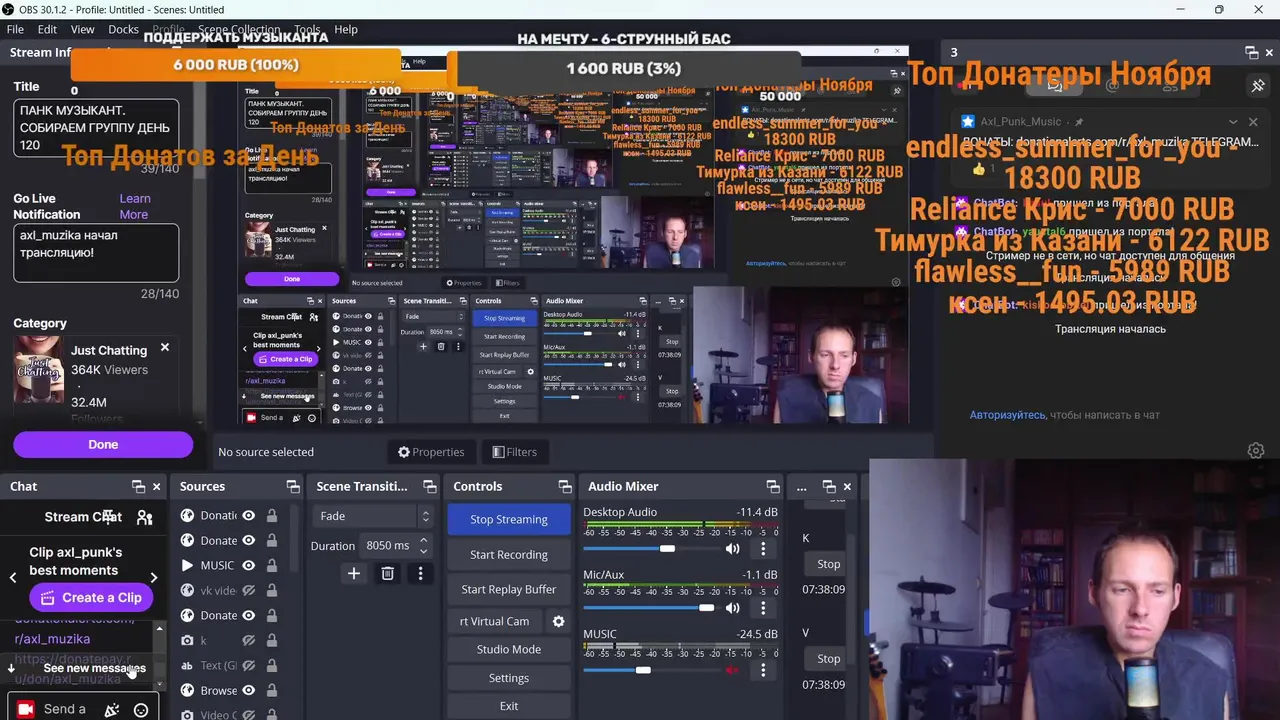
Task: Toggle lock on the Text (GDI) source
Action: point(271,665)
